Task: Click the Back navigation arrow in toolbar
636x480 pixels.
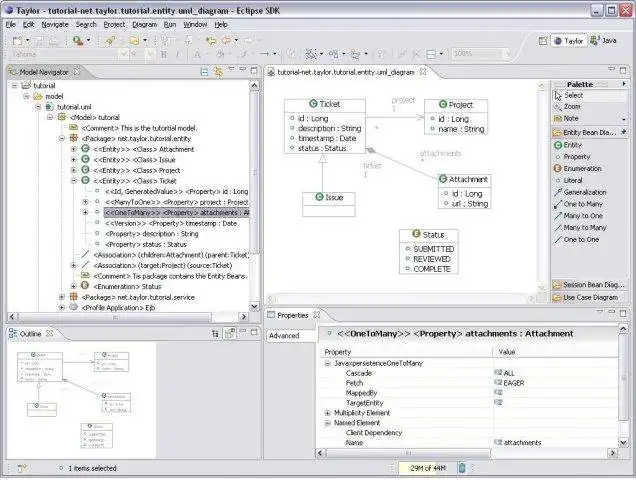Action: 226,41
